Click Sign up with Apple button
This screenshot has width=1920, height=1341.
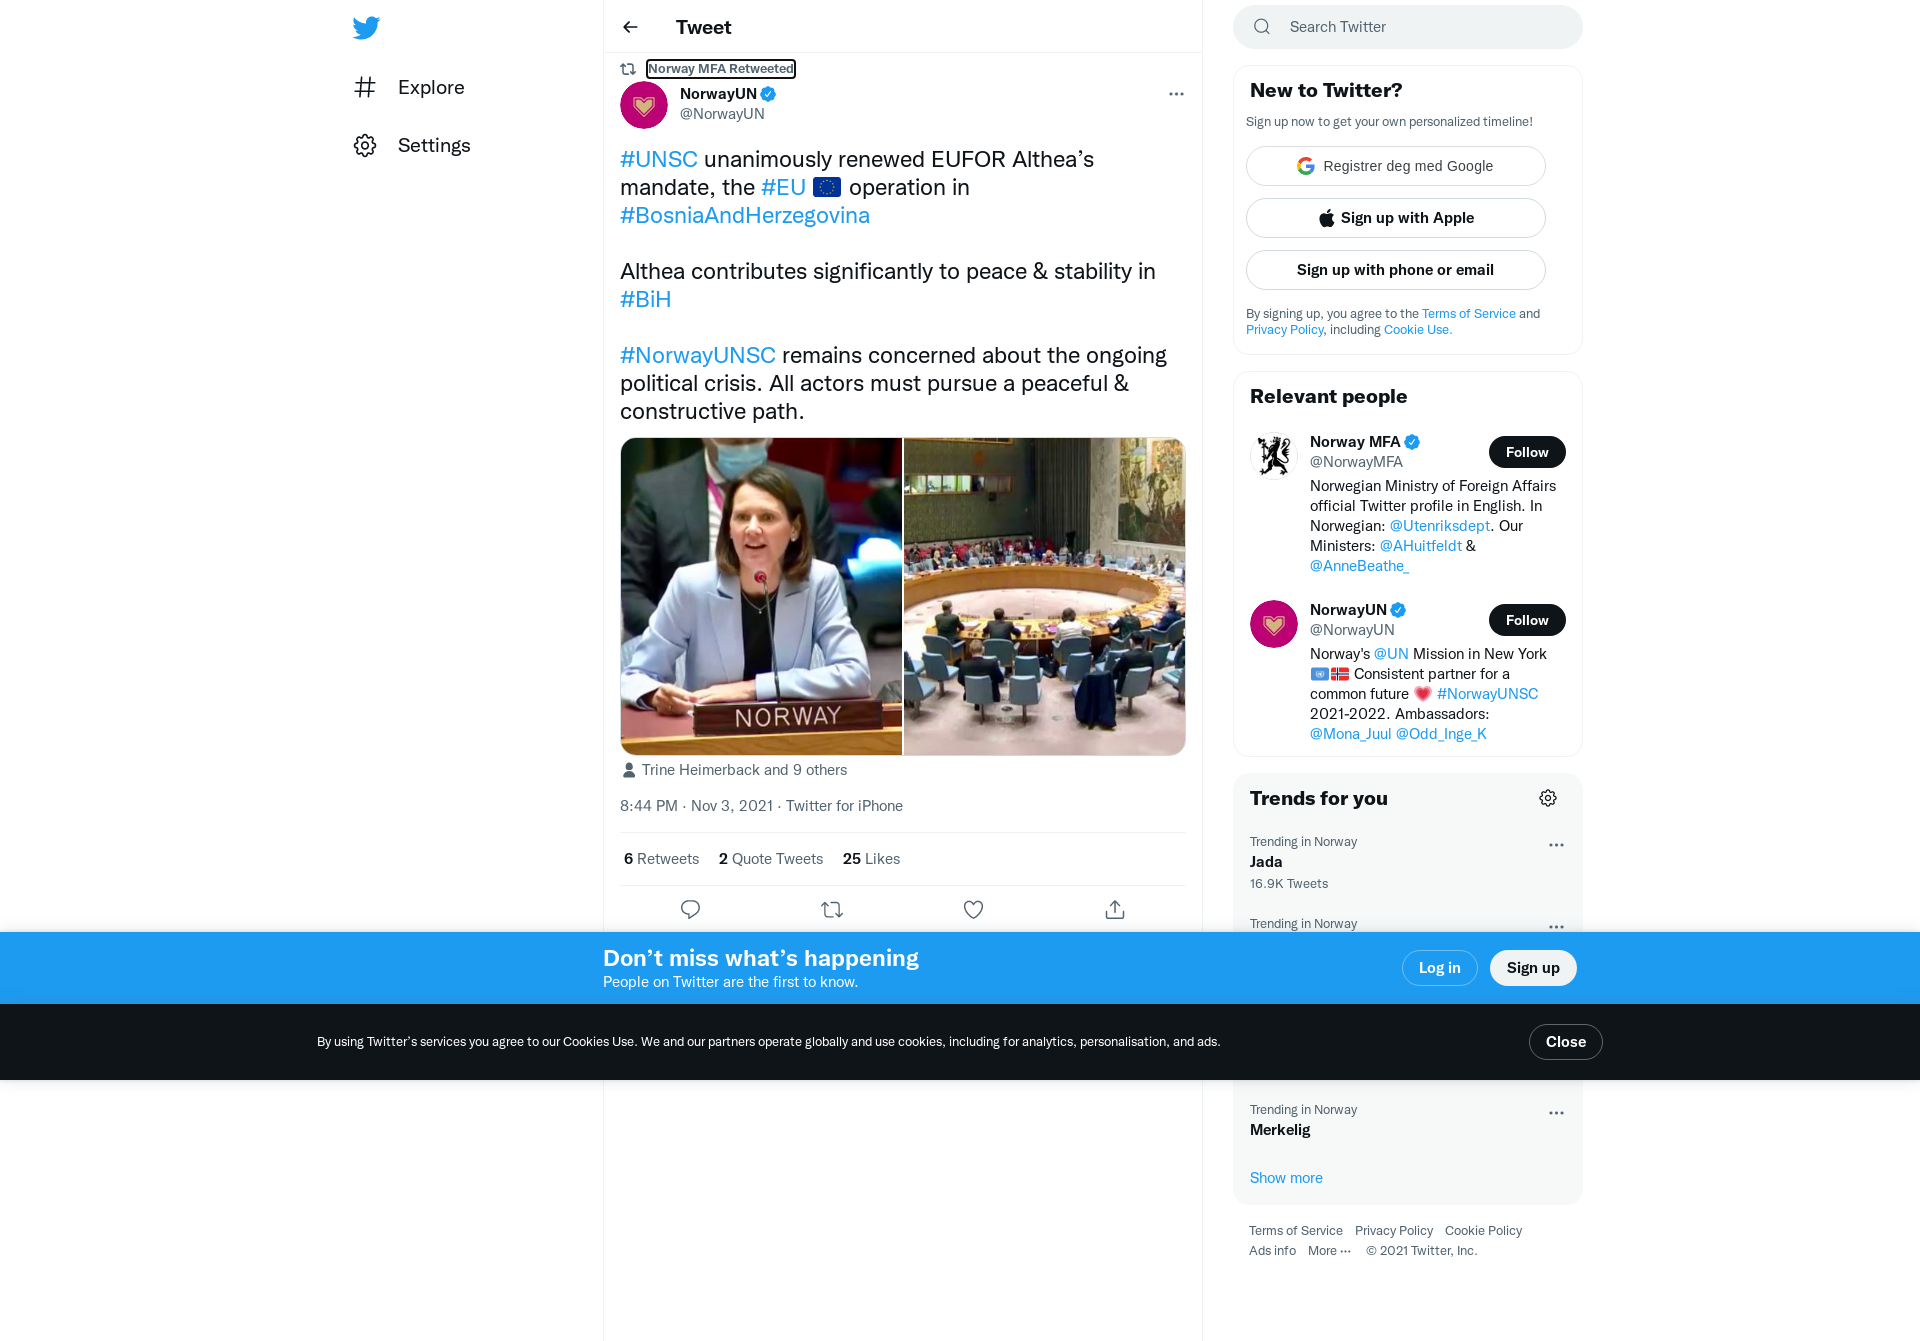[x=1395, y=218]
